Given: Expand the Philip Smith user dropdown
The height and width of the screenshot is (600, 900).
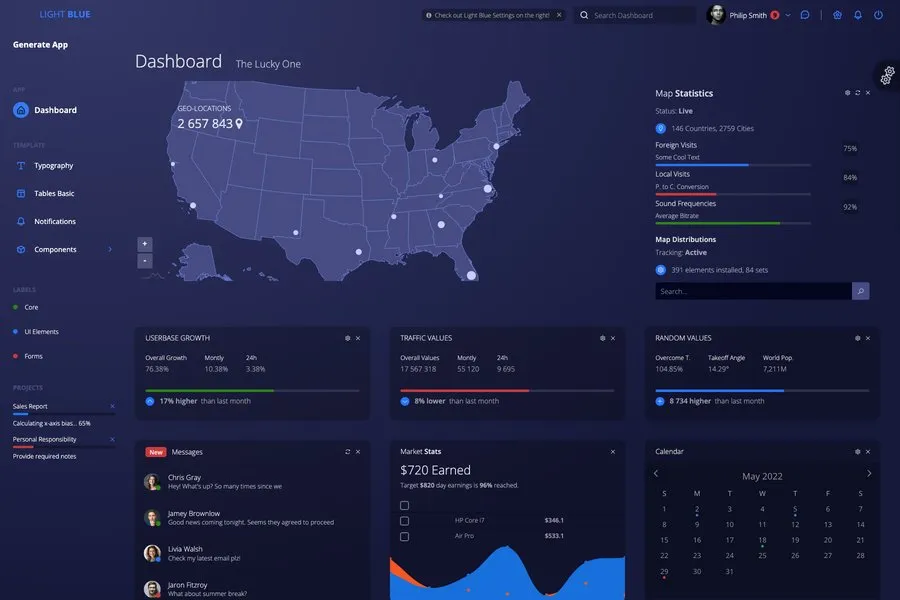Looking at the screenshot, I should point(788,15).
